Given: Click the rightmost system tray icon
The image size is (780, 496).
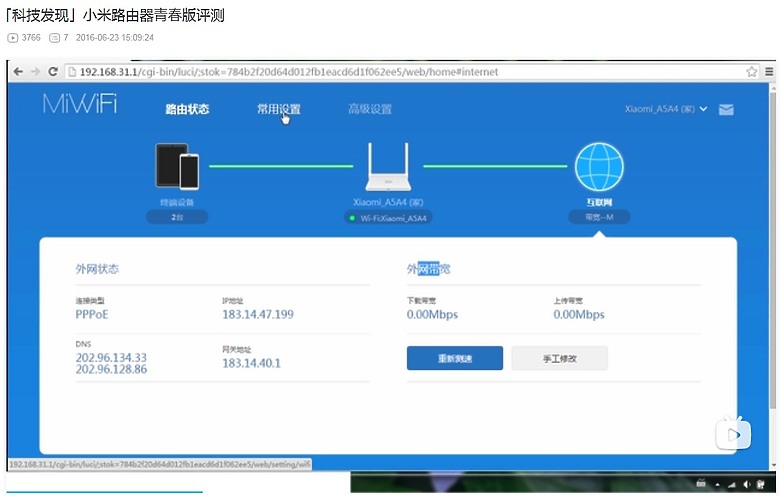Looking at the screenshot, I should tap(760, 484).
